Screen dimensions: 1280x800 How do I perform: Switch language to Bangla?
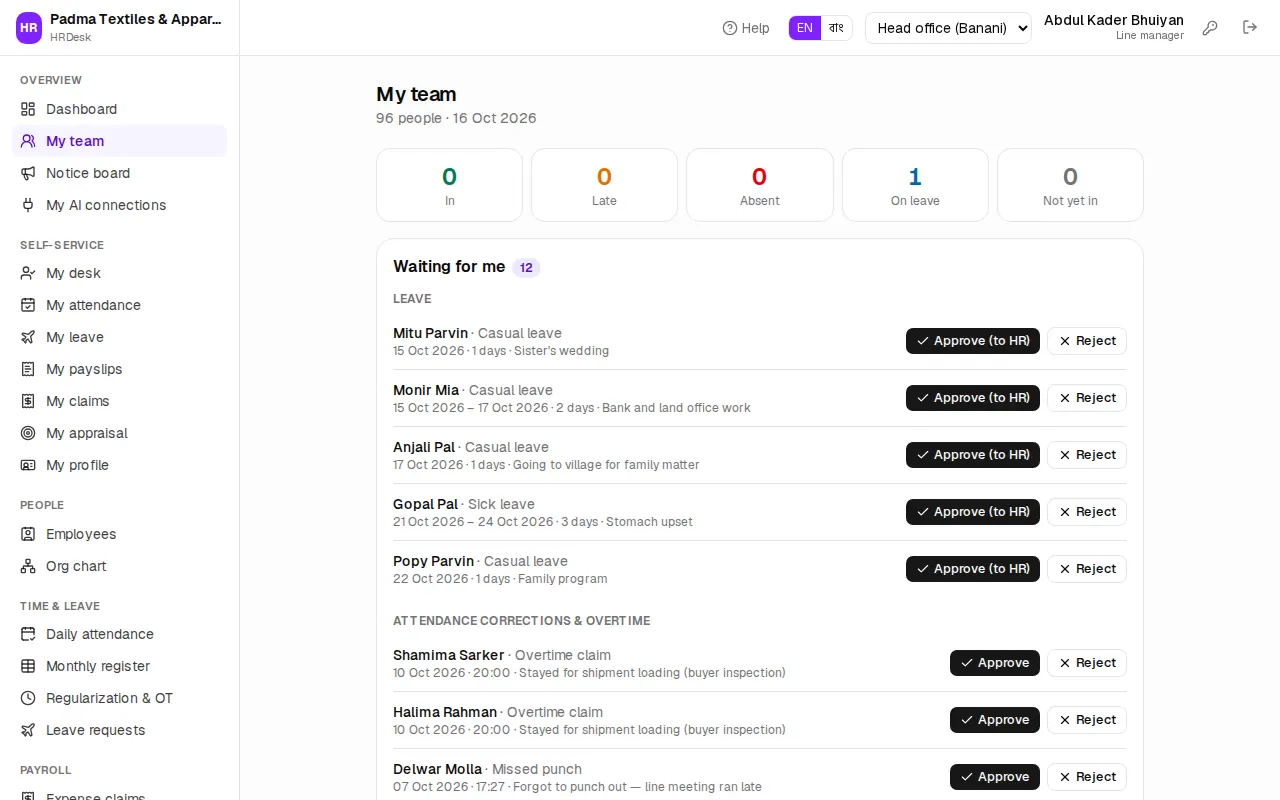point(836,28)
